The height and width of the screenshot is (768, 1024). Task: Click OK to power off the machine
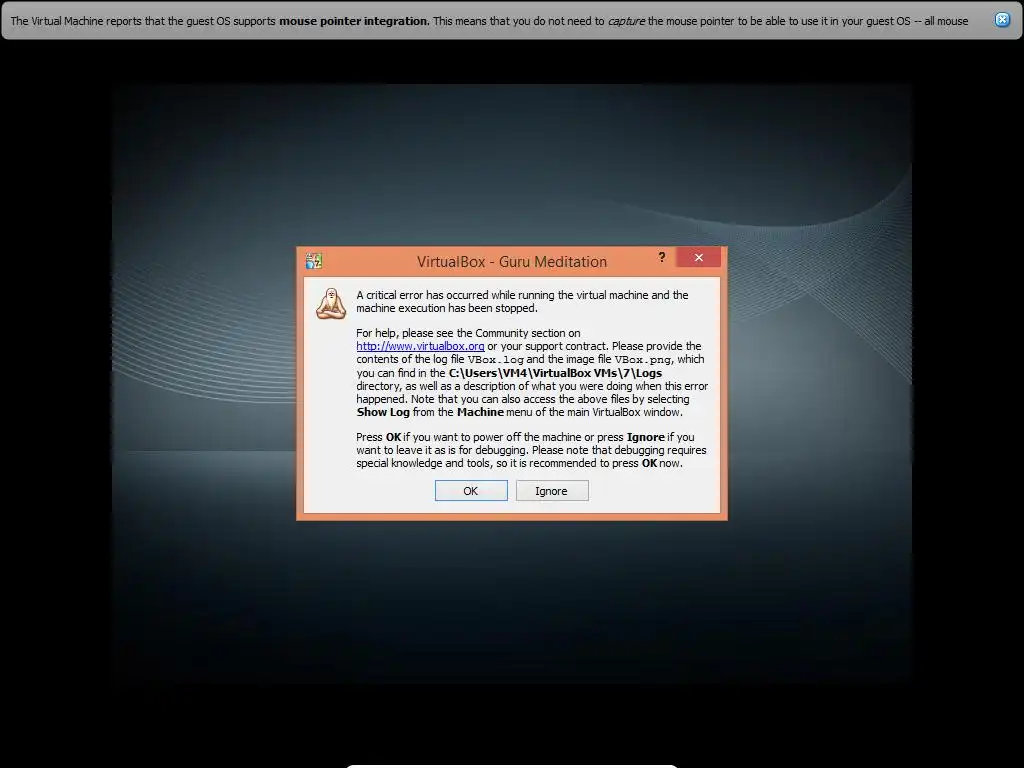471,490
